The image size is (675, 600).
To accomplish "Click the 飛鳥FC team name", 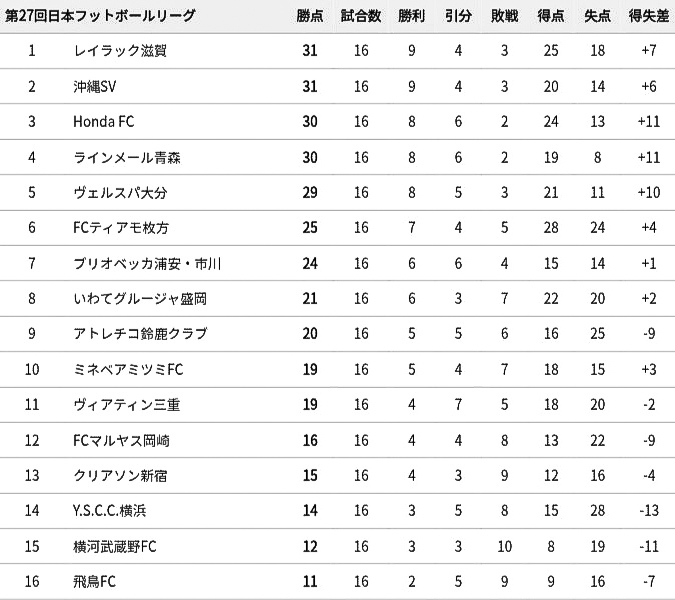I will coord(95,581).
